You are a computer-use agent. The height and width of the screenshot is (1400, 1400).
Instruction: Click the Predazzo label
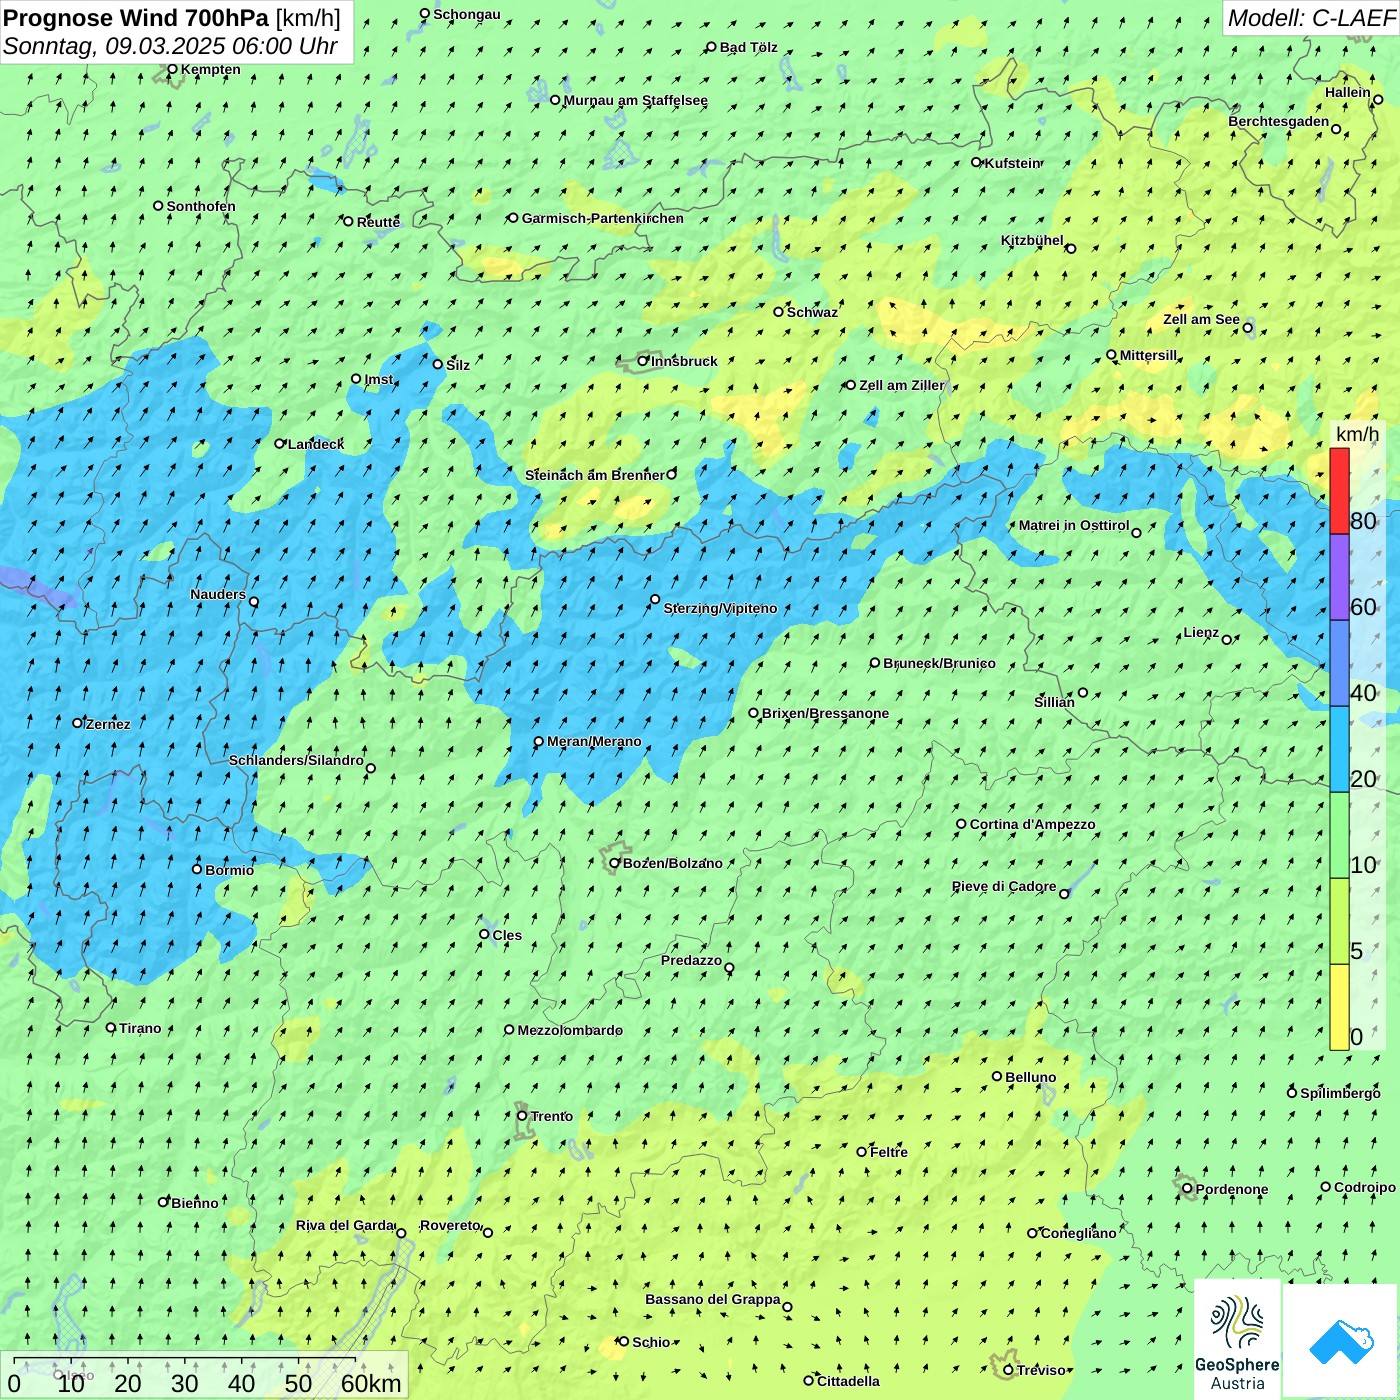coord(691,960)
